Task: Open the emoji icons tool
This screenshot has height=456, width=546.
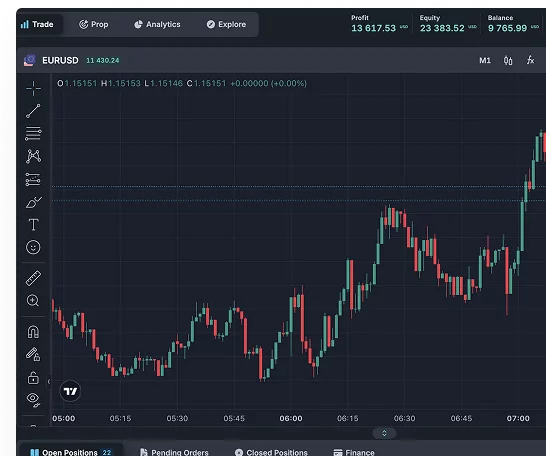Action: pyautogui.click(x=33, y=247)
